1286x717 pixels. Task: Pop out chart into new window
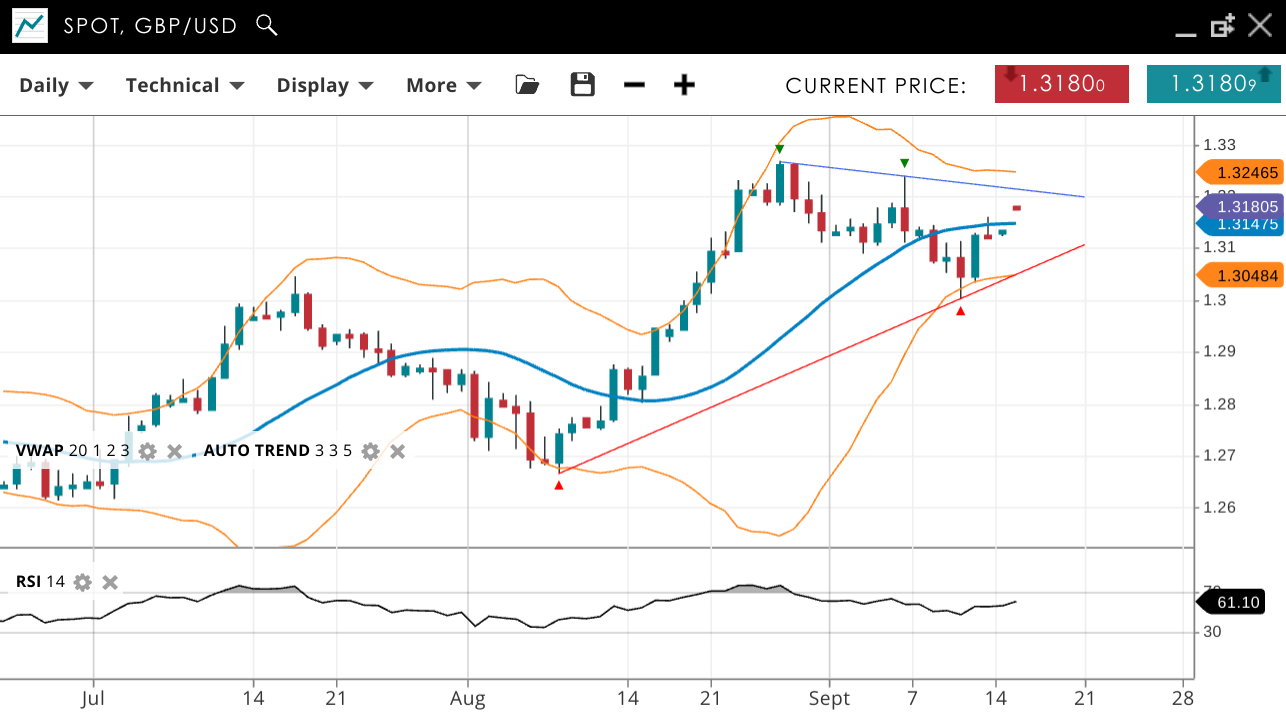click(x=1222, y=26)
